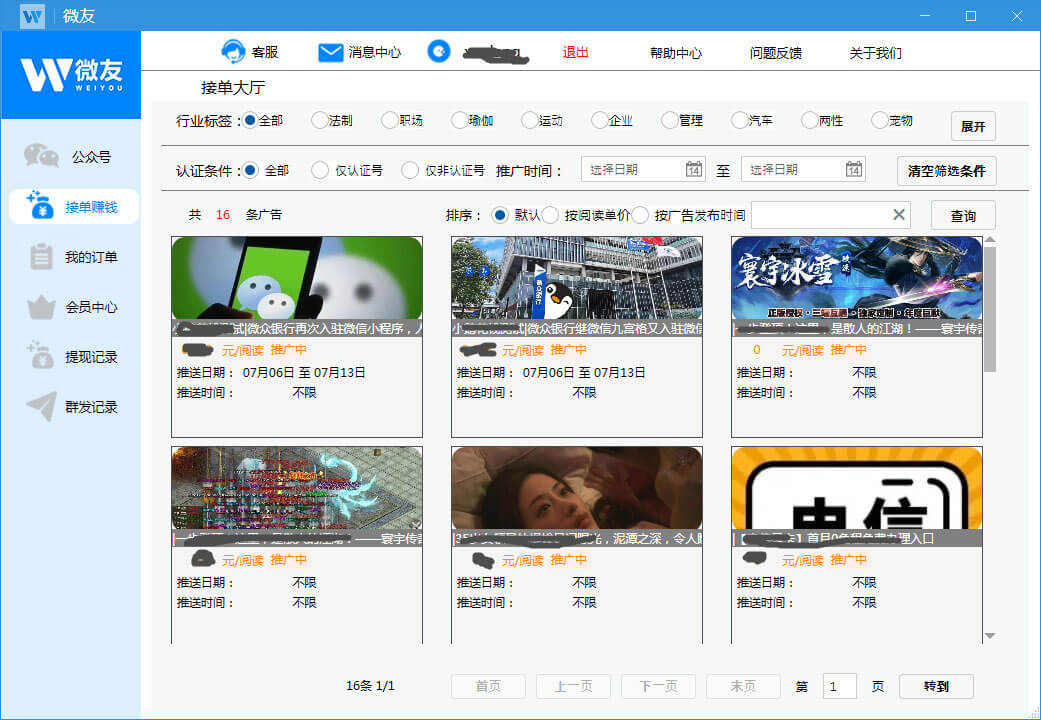Screen dimensions: 1041x720
Task: Open the end date calendar picker
Action: (854, 170)
